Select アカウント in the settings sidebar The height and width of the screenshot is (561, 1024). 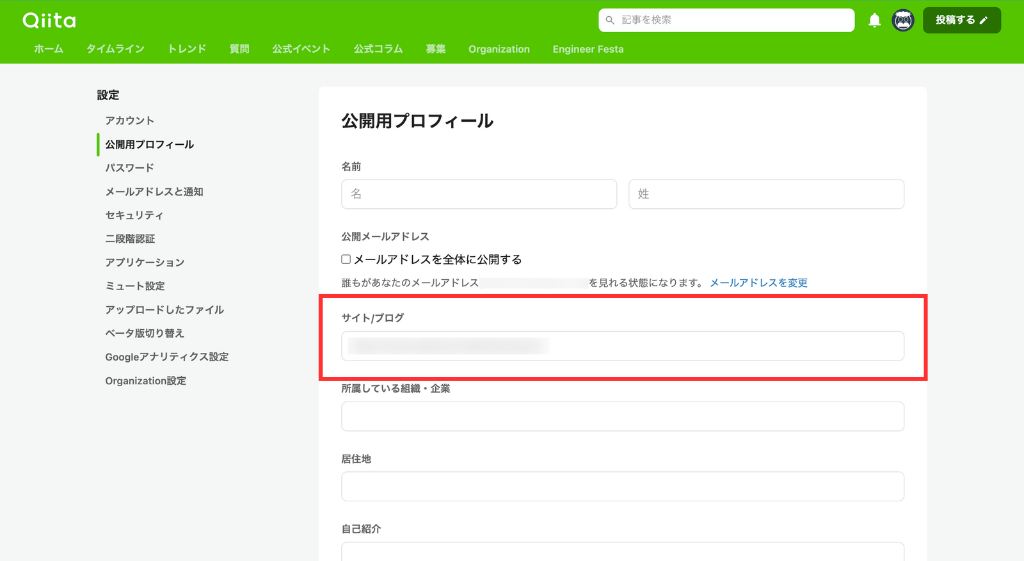click(129, 120)
